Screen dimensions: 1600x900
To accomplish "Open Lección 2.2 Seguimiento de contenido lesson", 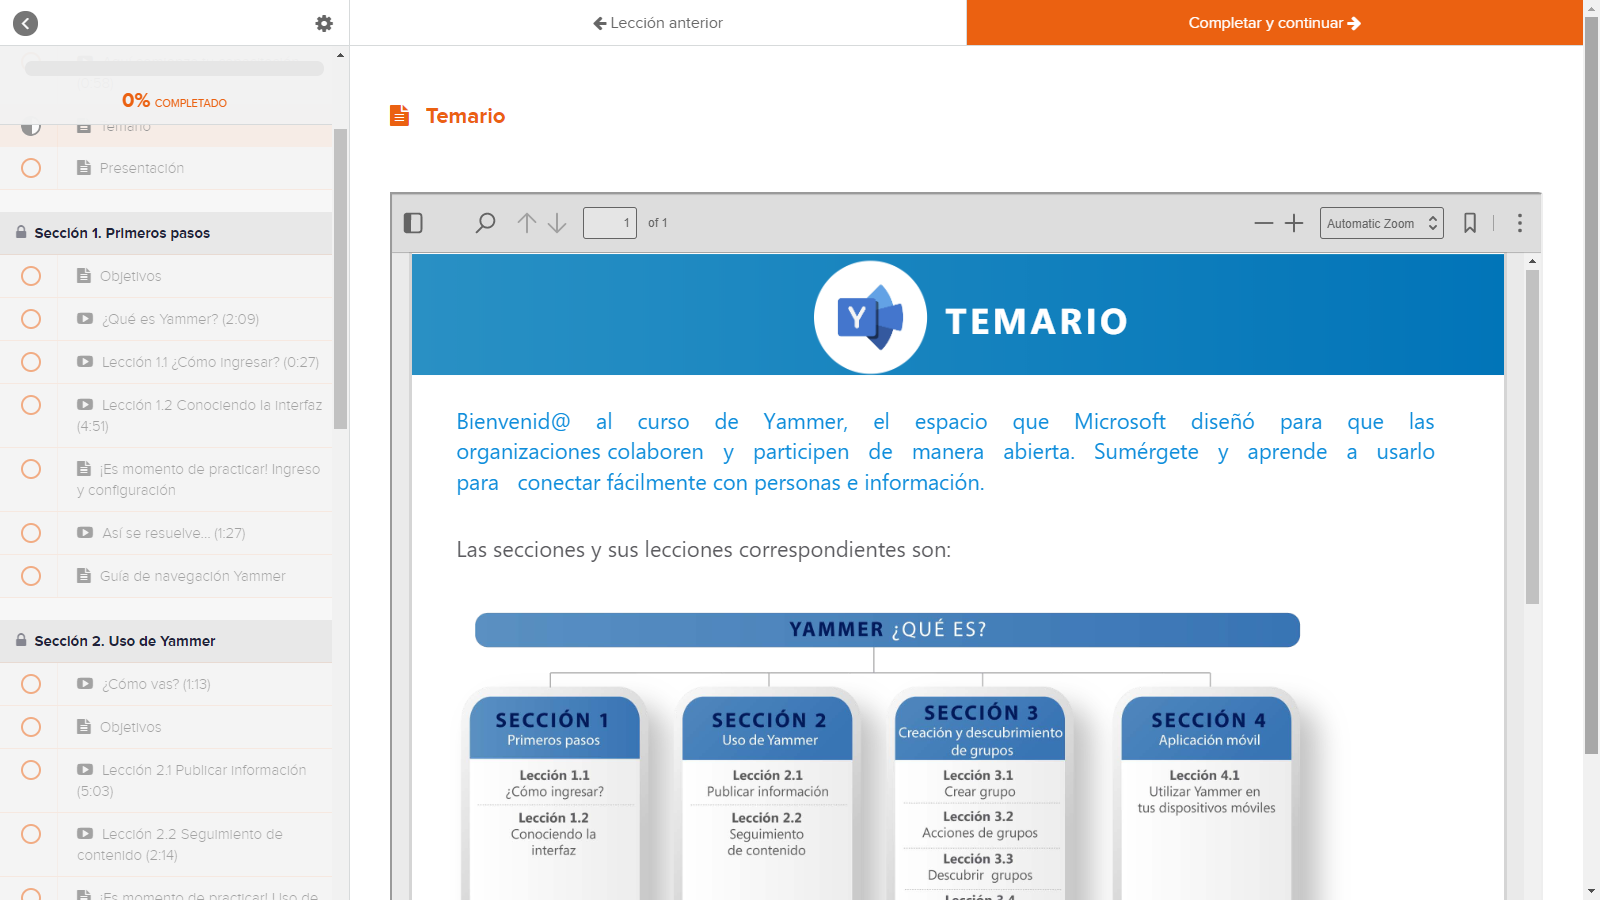I will tap(166, 844).
